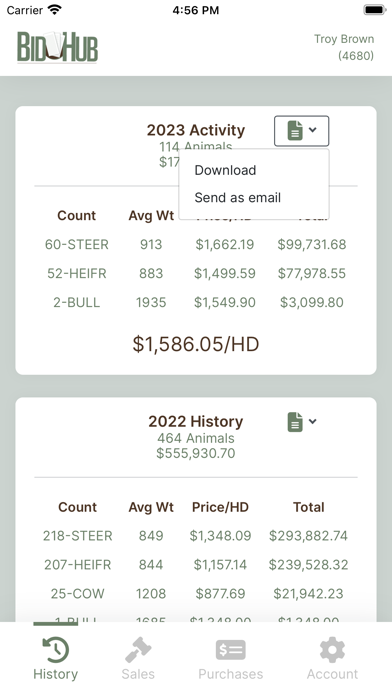Switch to the Account tab
The image size is (392, 696).
(332, 659)
